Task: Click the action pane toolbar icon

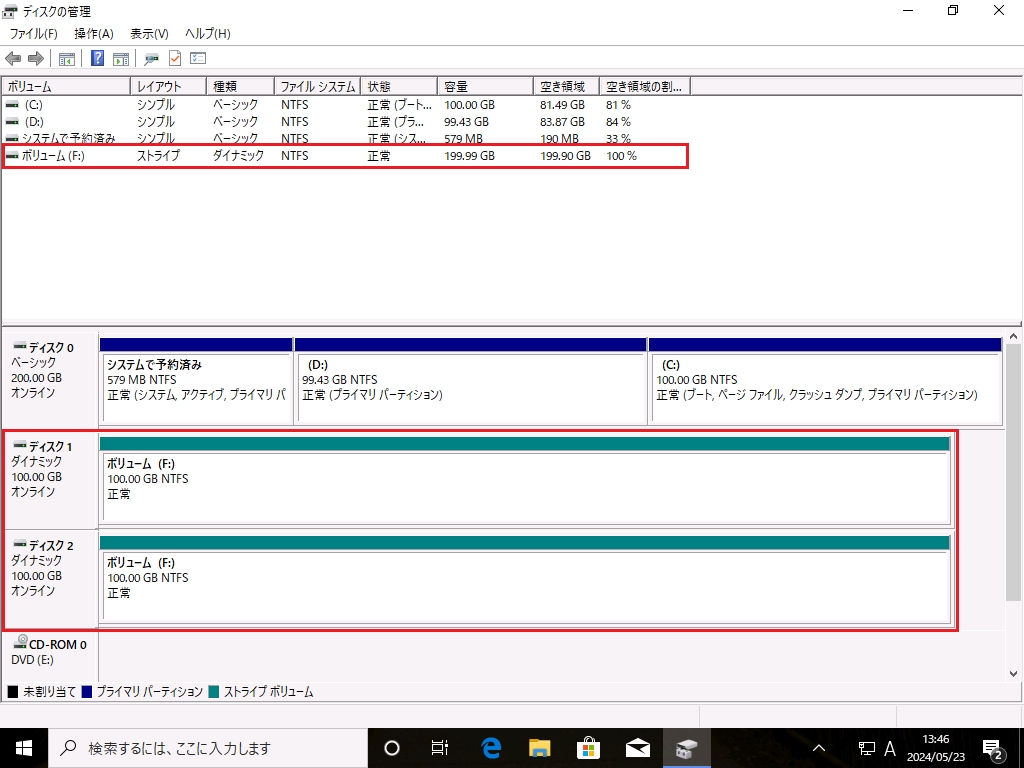Action: (x=121, y=59)
